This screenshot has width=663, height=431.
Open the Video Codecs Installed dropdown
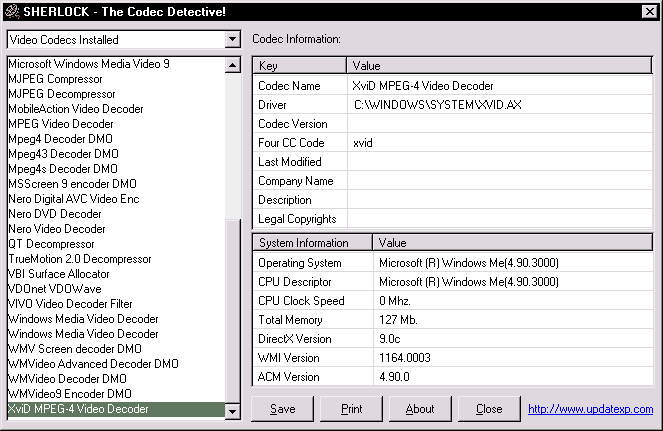coord(232,40)
